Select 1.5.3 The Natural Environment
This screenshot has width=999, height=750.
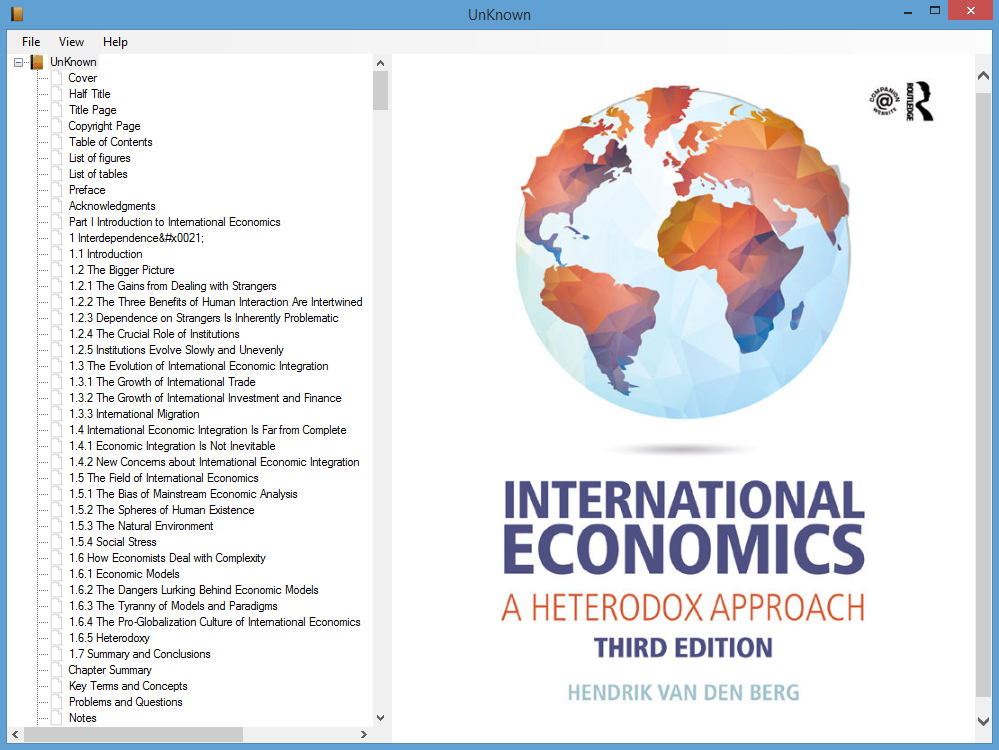(141, 526)
